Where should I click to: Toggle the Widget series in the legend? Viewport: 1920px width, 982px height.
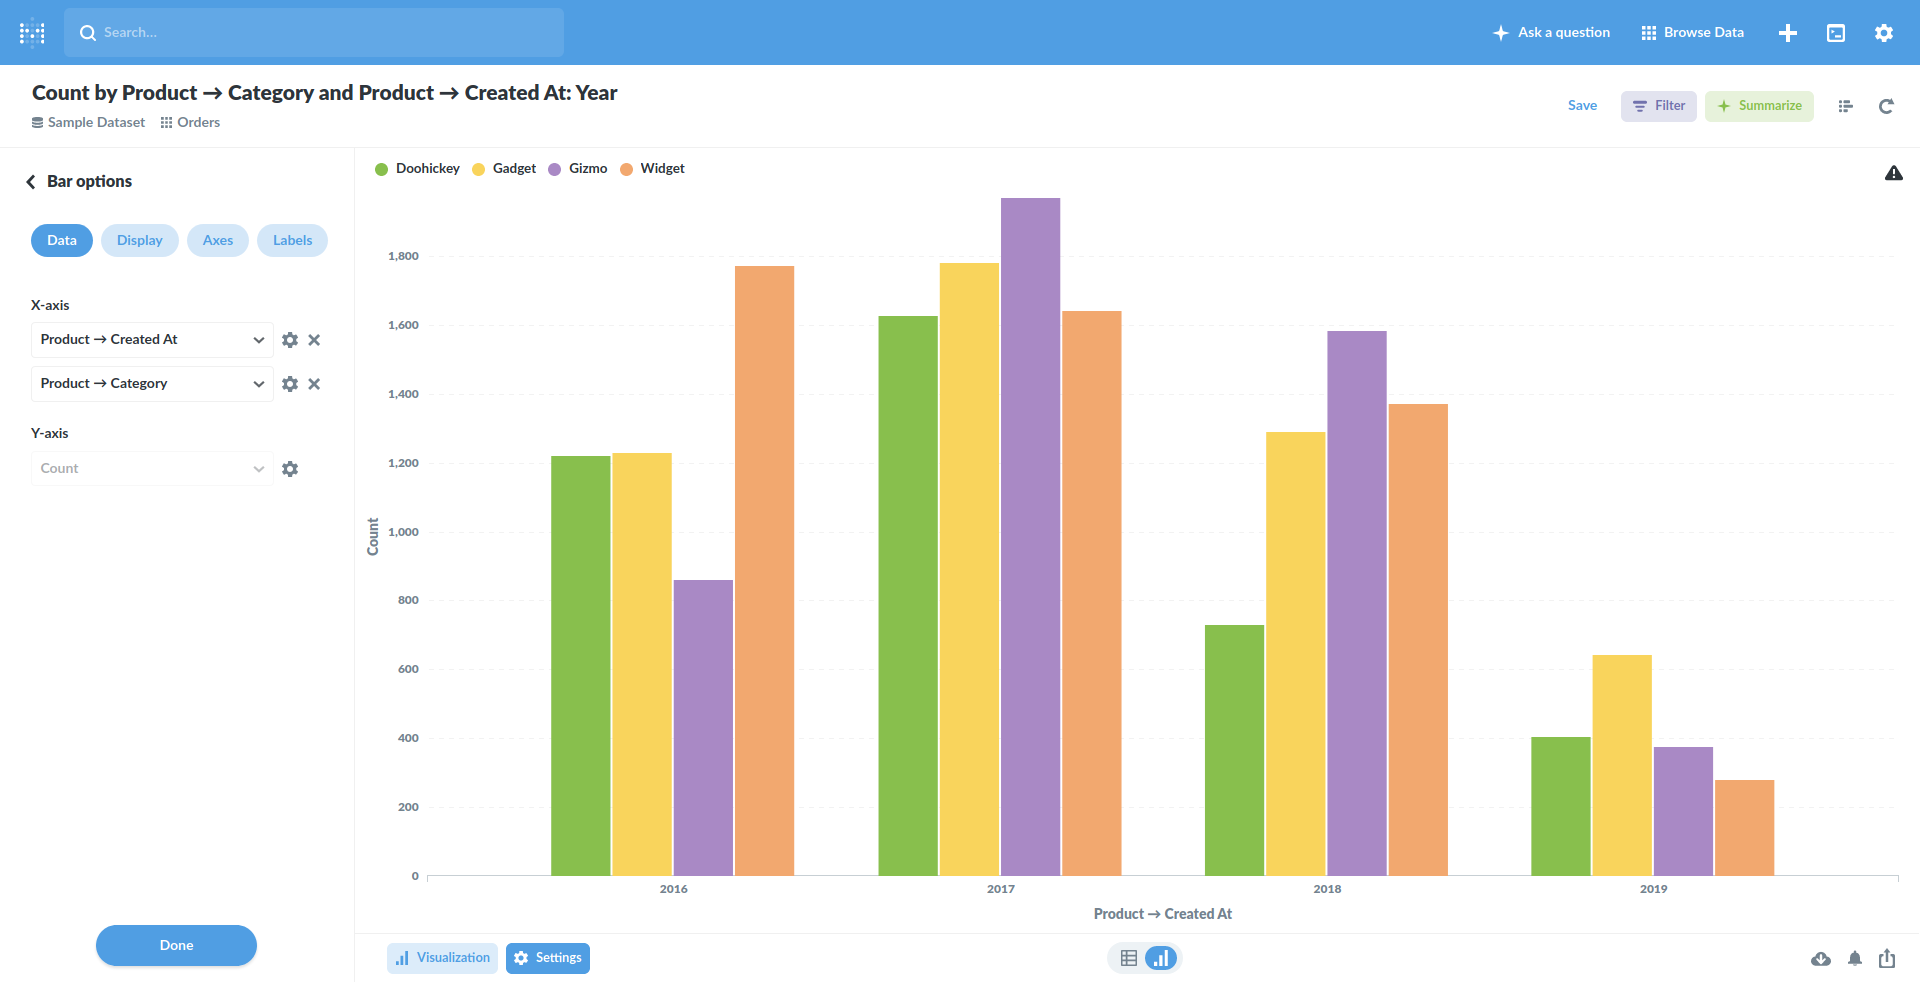pos(652,168)
